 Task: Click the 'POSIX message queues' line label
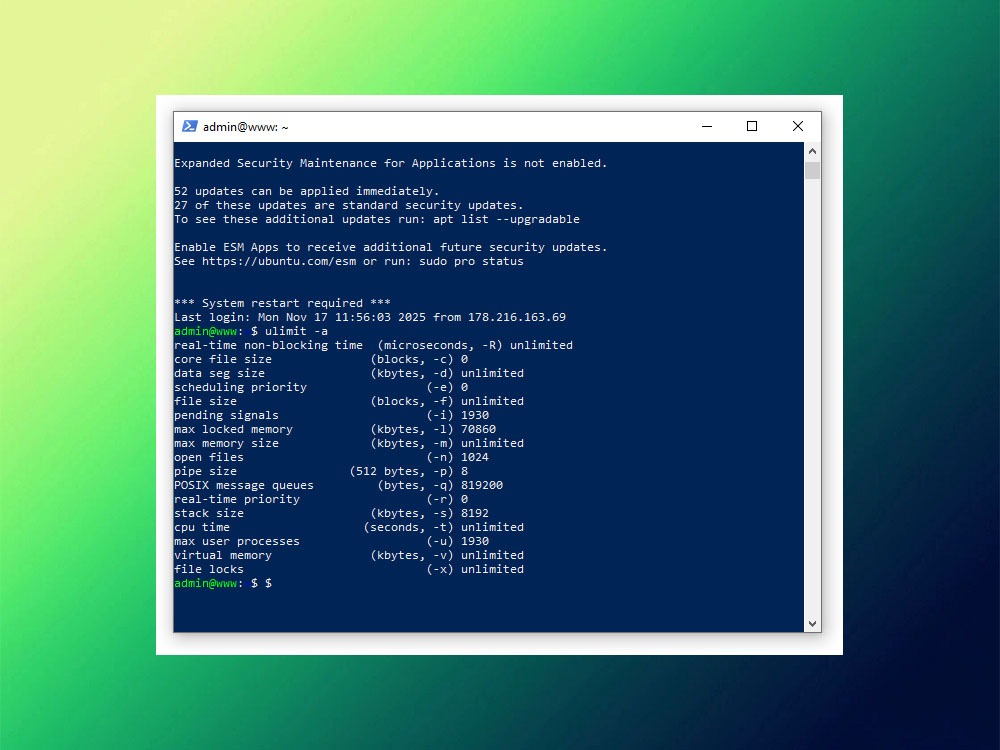[243, 485]
